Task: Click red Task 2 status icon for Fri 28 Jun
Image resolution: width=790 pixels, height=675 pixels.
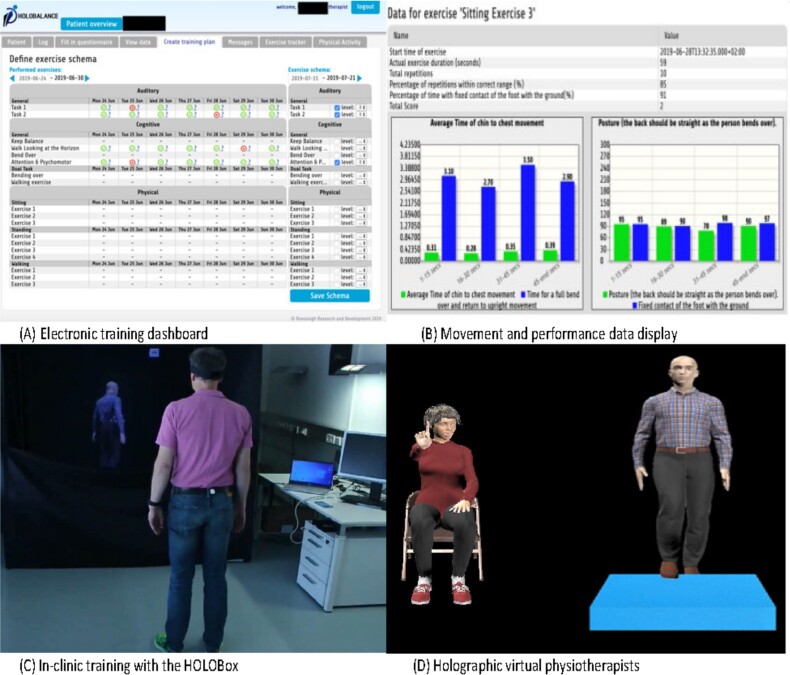Action: 217,114
